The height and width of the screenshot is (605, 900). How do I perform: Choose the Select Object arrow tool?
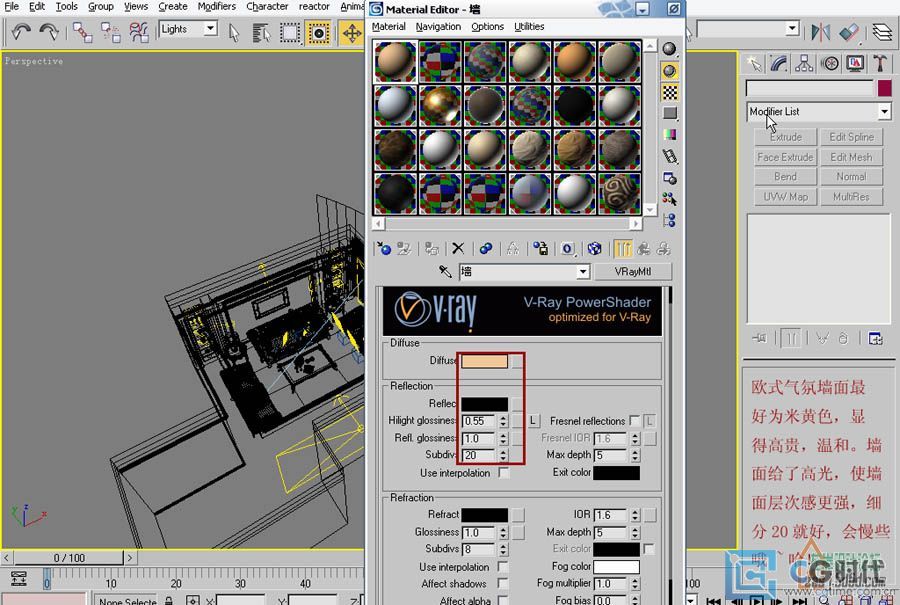tap(234, 32)
